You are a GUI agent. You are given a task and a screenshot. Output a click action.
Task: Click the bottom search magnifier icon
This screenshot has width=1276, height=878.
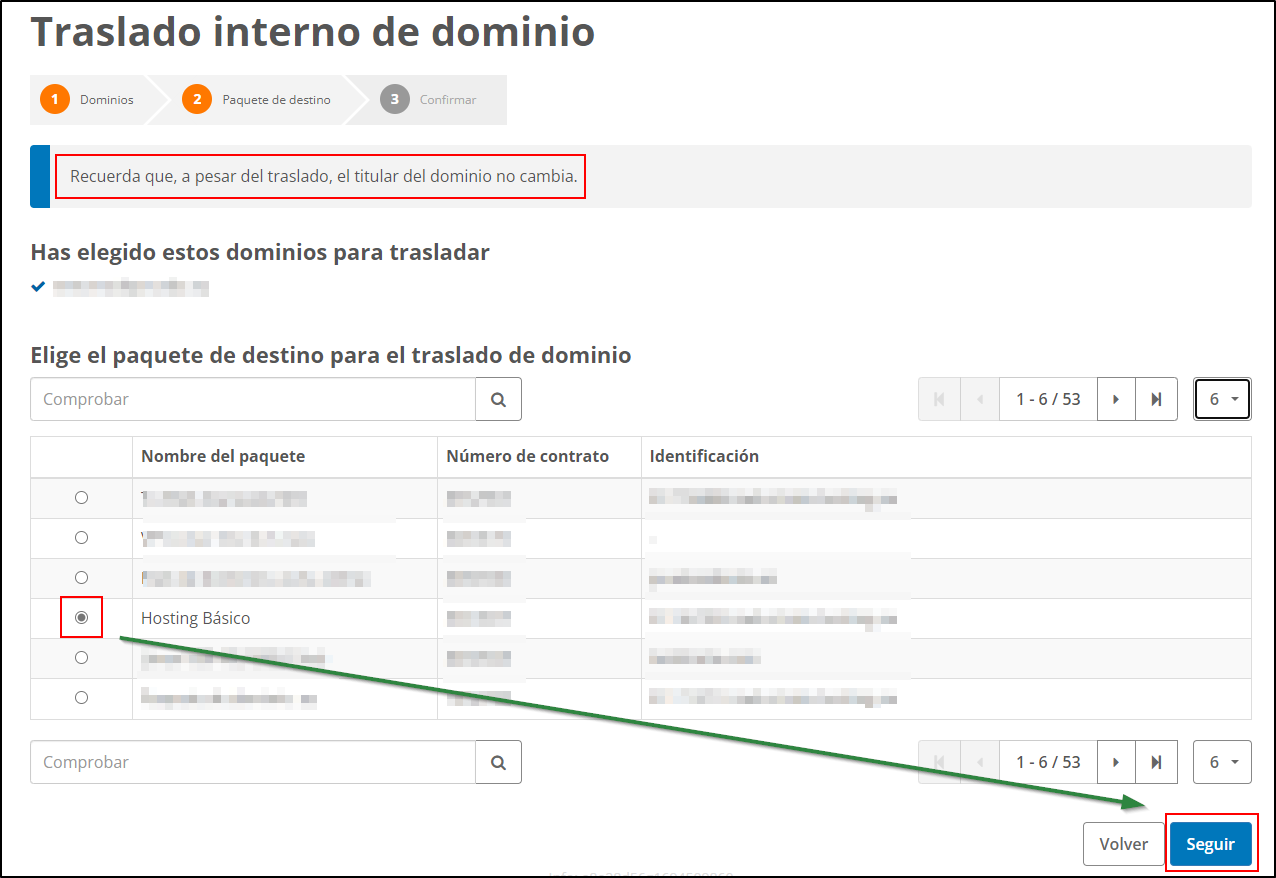pos(498,761)
